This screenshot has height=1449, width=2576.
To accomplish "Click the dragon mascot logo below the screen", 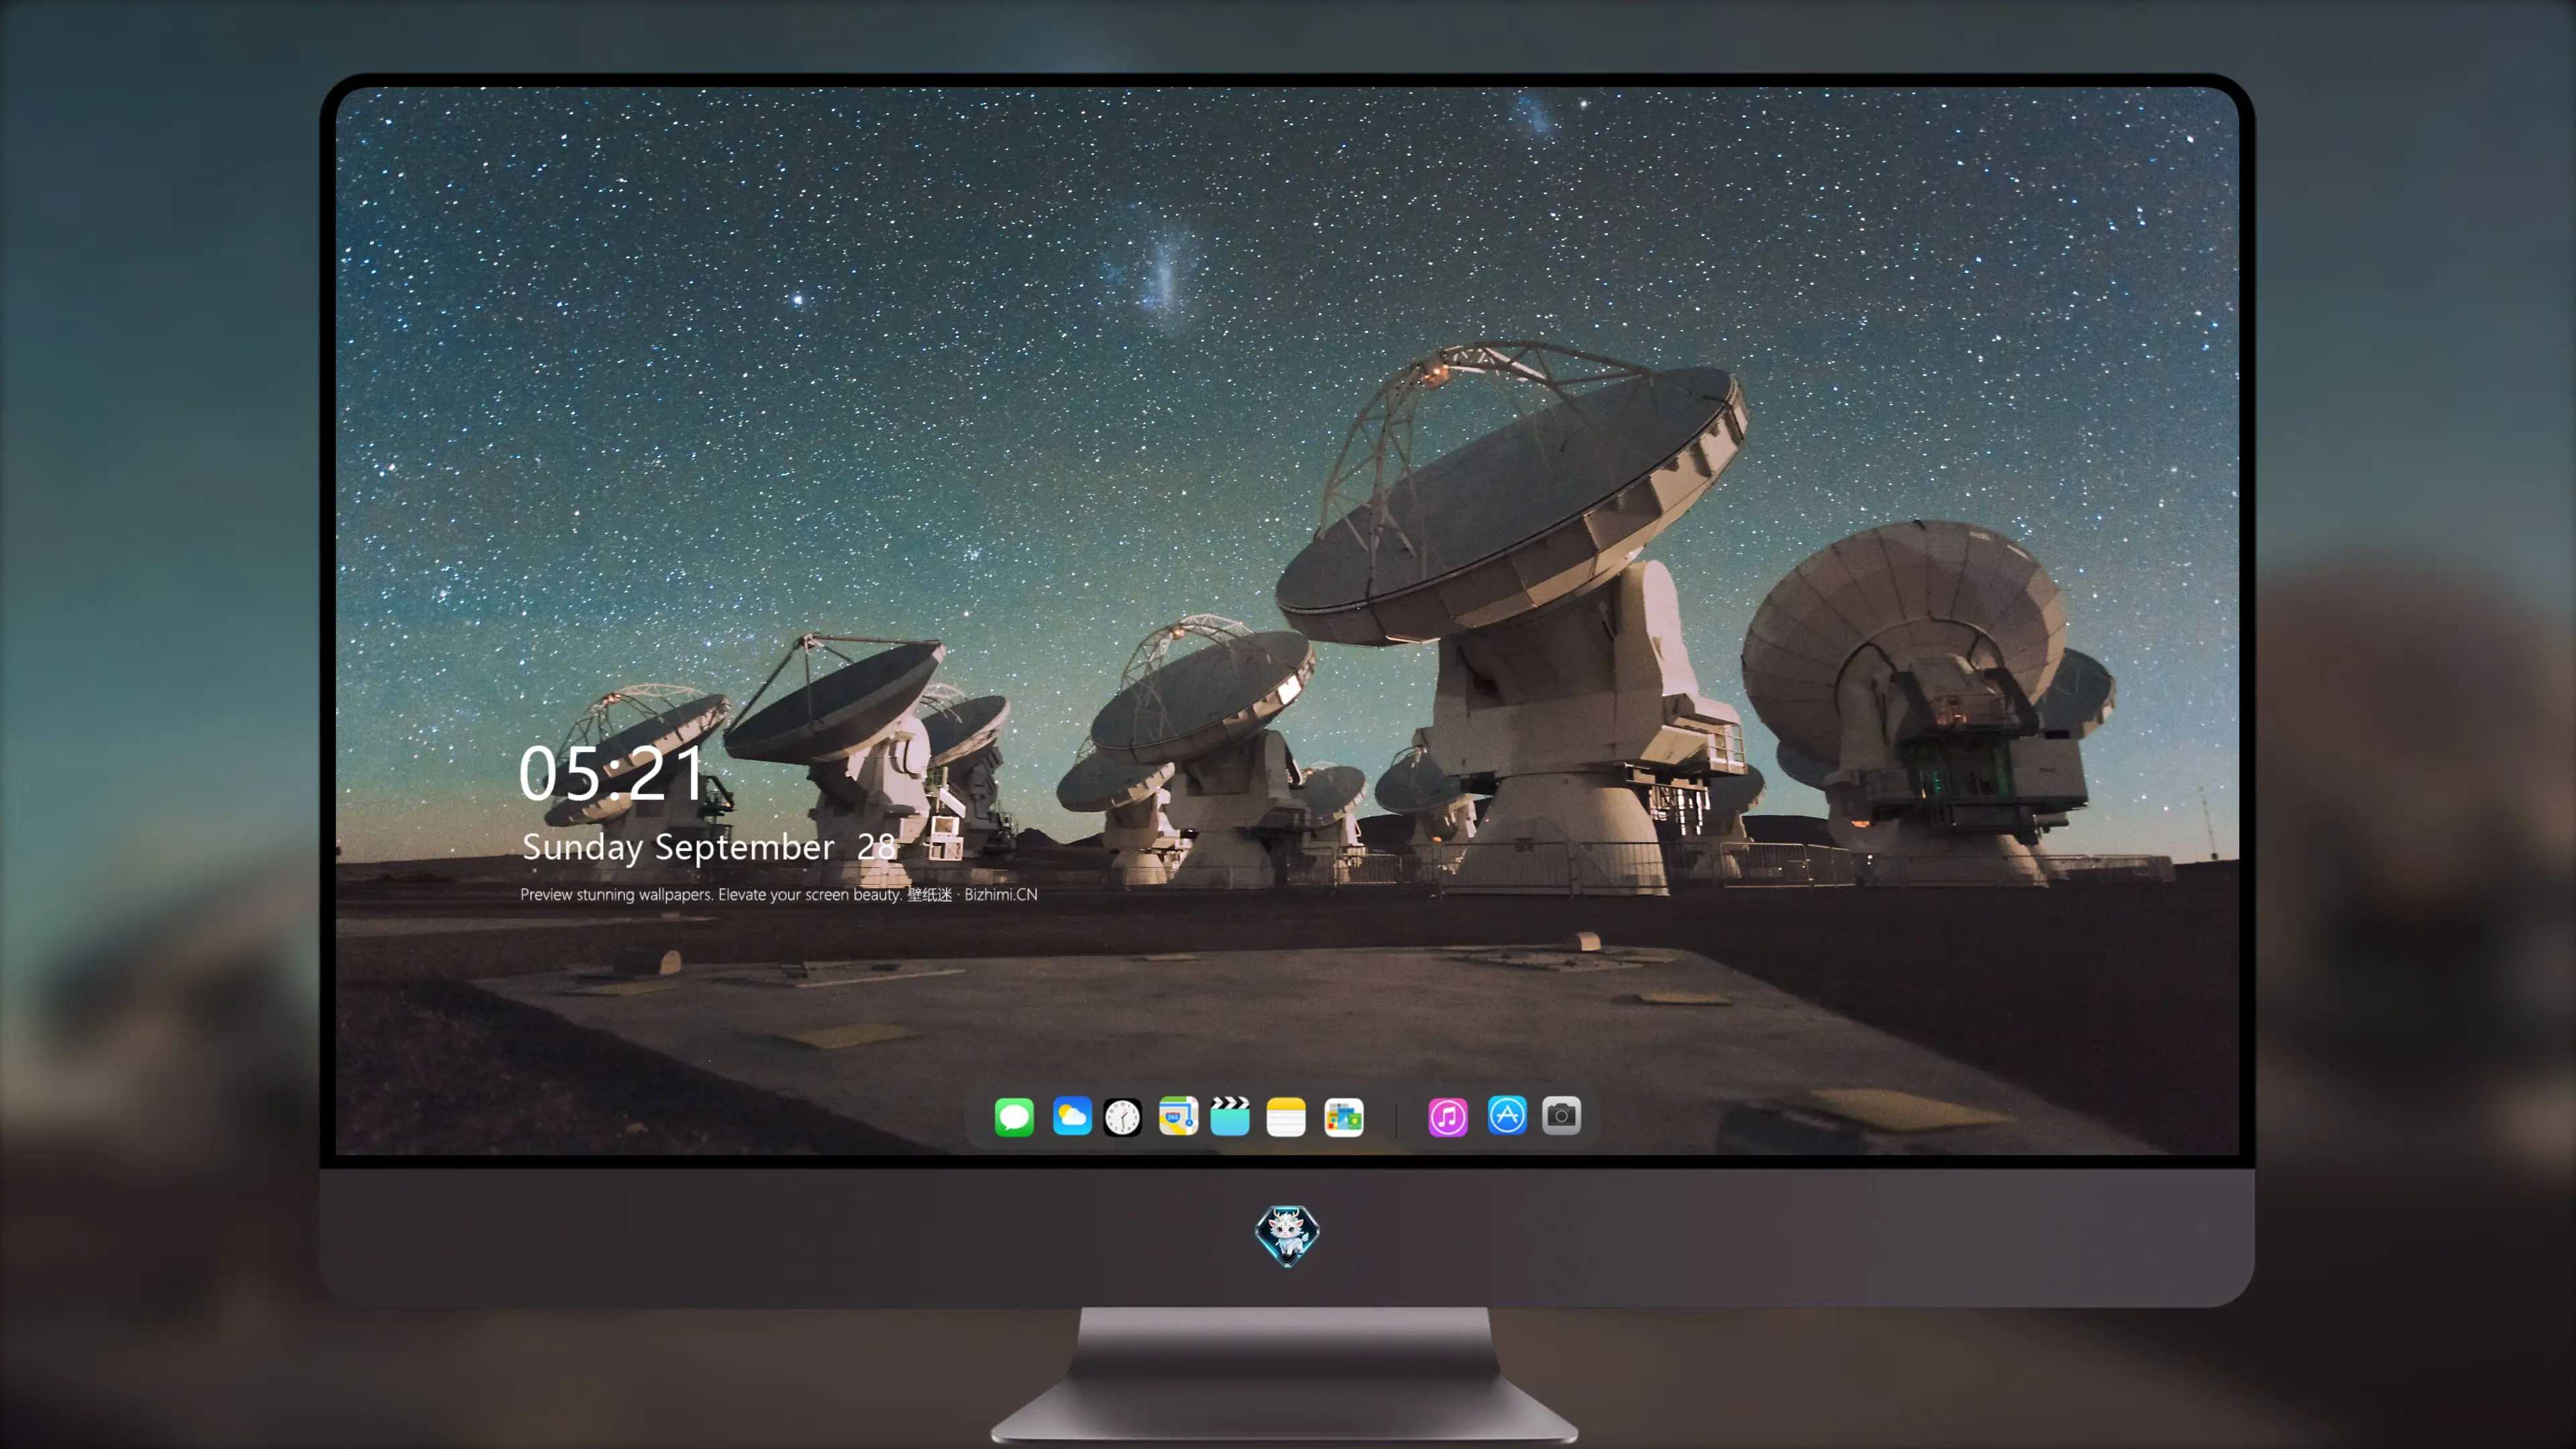I will click(x=1287, y=1235).
